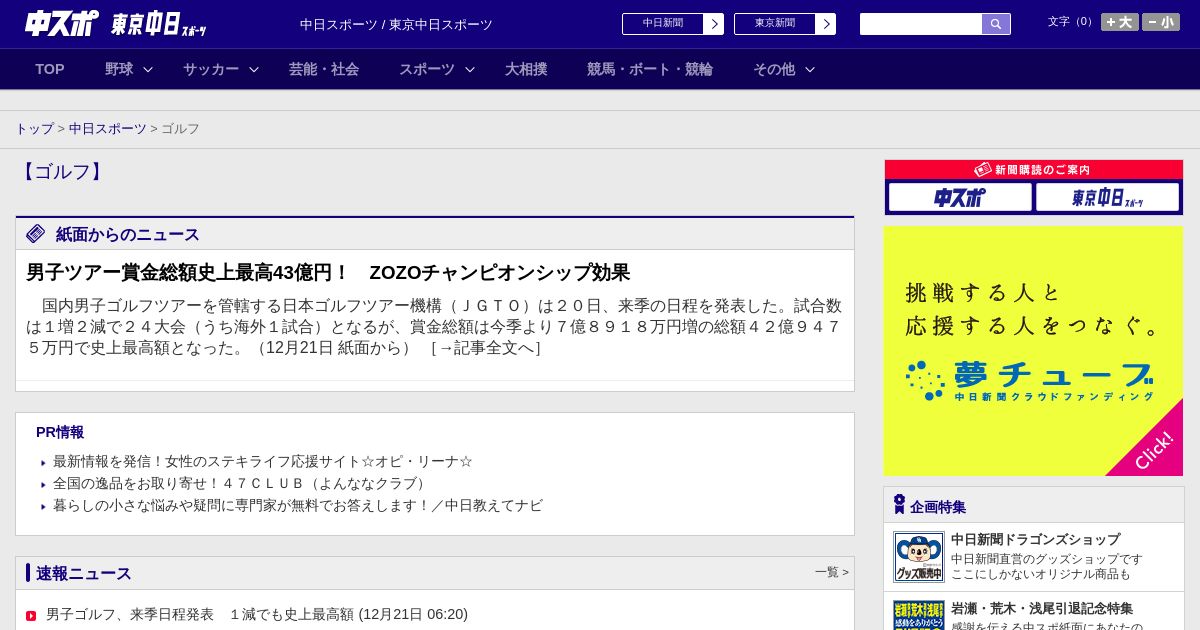The image size is (1200, 630).
Task: Click the 中日スポーツ / 東京中日スポーツ header text
Action: pos(396,25)
